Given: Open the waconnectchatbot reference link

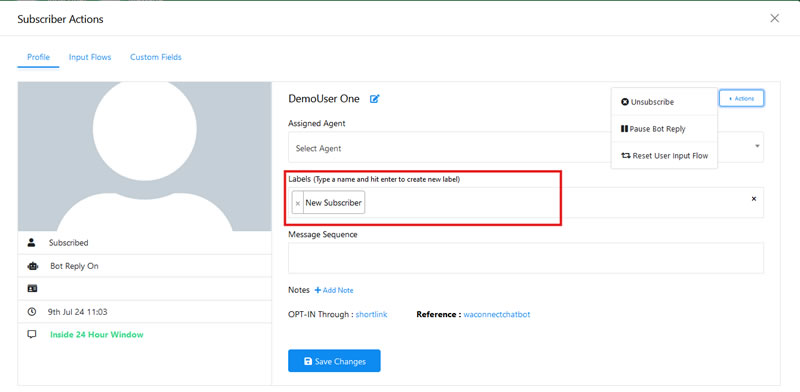Looking at the screenshot, I should point(496,314).
